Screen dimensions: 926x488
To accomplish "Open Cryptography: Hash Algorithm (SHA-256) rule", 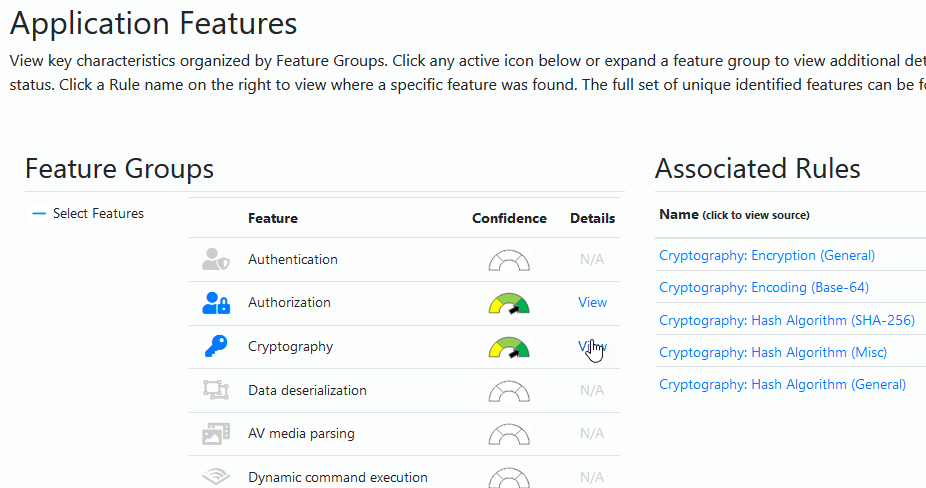I will click(786, 321).
